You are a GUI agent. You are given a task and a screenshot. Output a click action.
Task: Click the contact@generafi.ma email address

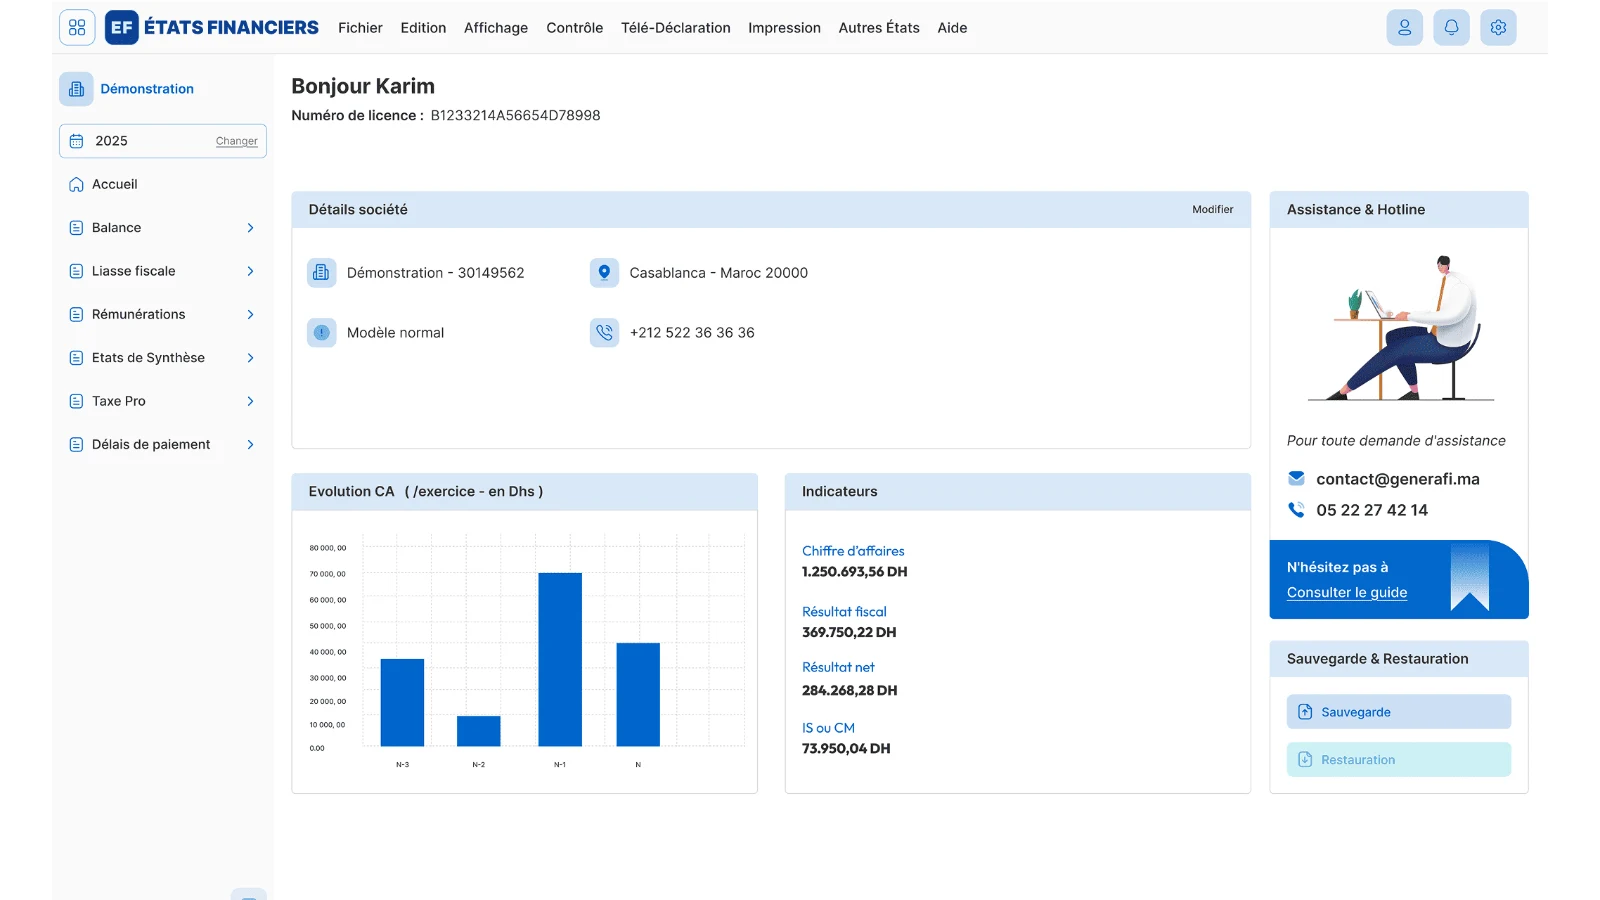click(1397, 479)
